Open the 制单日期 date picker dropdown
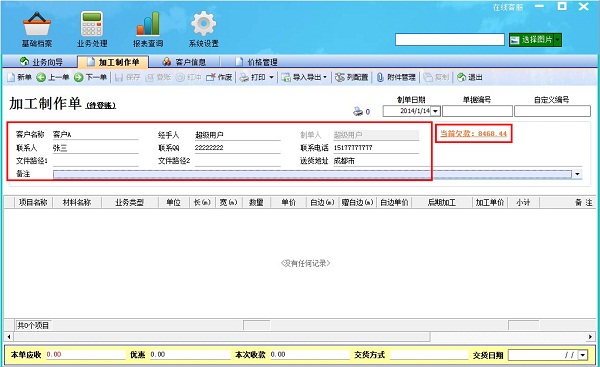The width and height of the screenshot is (600, 367). tap(435, 111)
